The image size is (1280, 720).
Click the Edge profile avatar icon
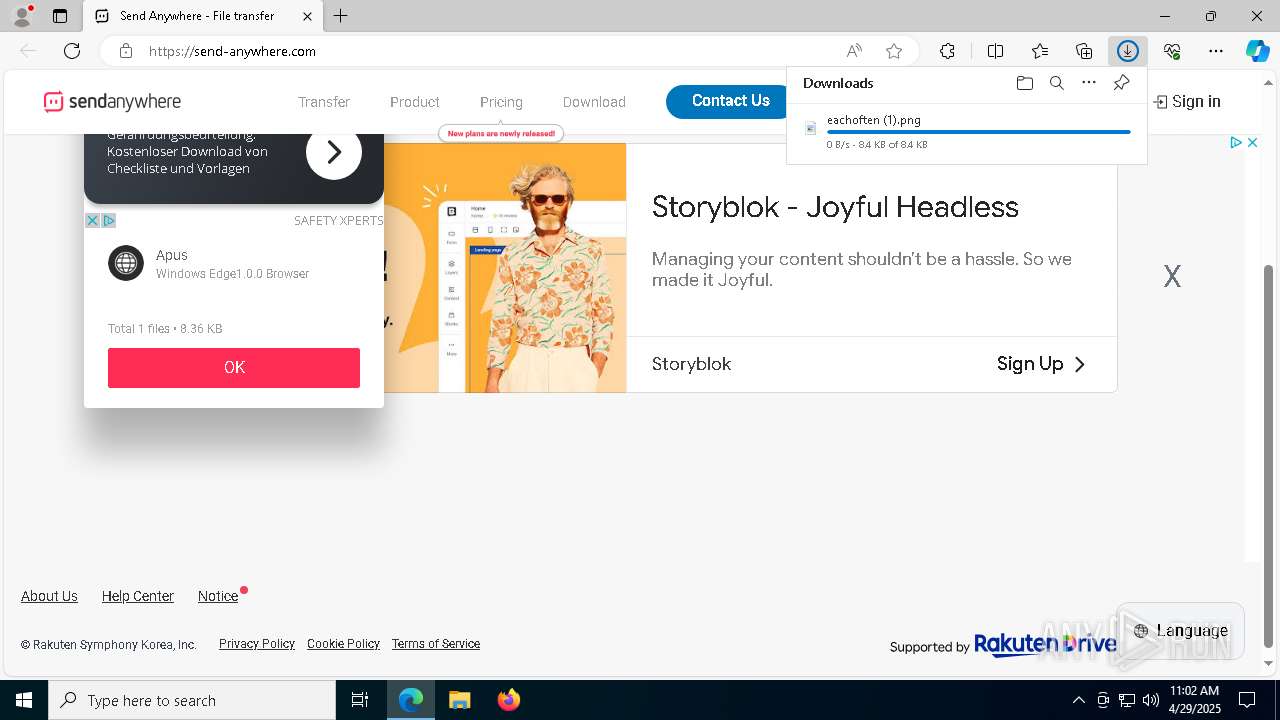tap(22, 16)
